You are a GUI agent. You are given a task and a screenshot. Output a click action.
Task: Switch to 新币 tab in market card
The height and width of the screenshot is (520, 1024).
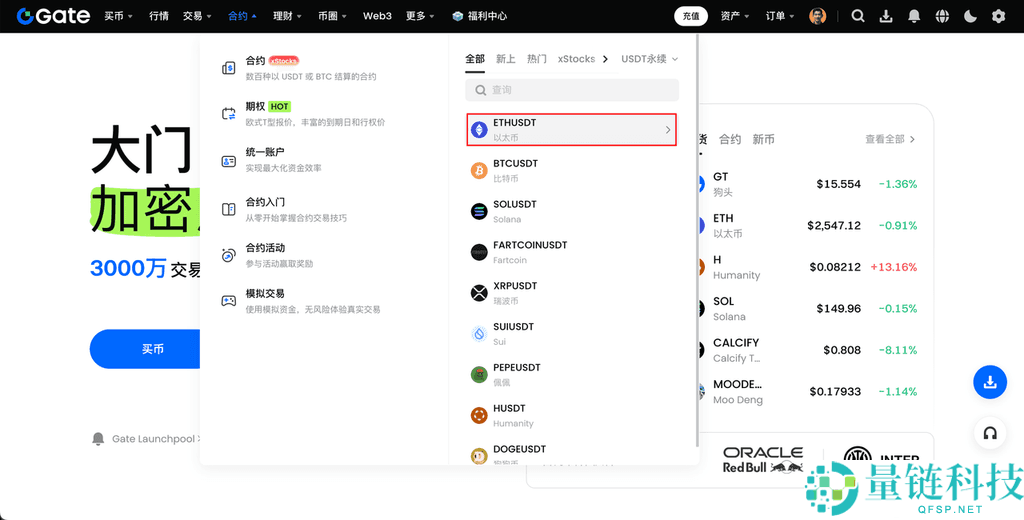tap(763, 139)
